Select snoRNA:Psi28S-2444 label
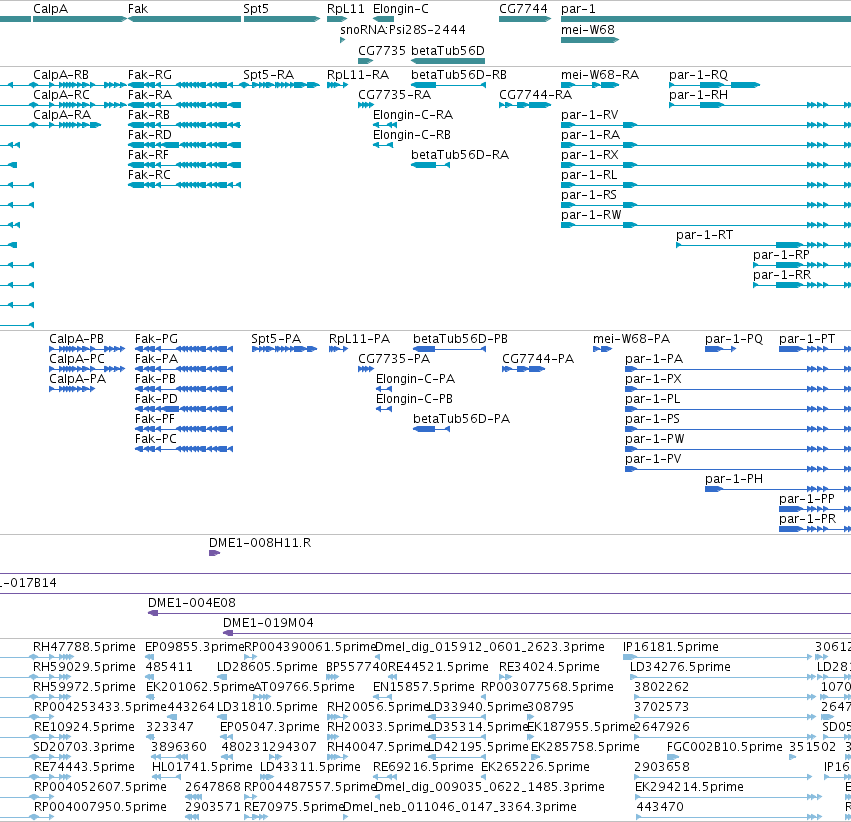This screenshot has height=822, width=851. tap(403, 29)
